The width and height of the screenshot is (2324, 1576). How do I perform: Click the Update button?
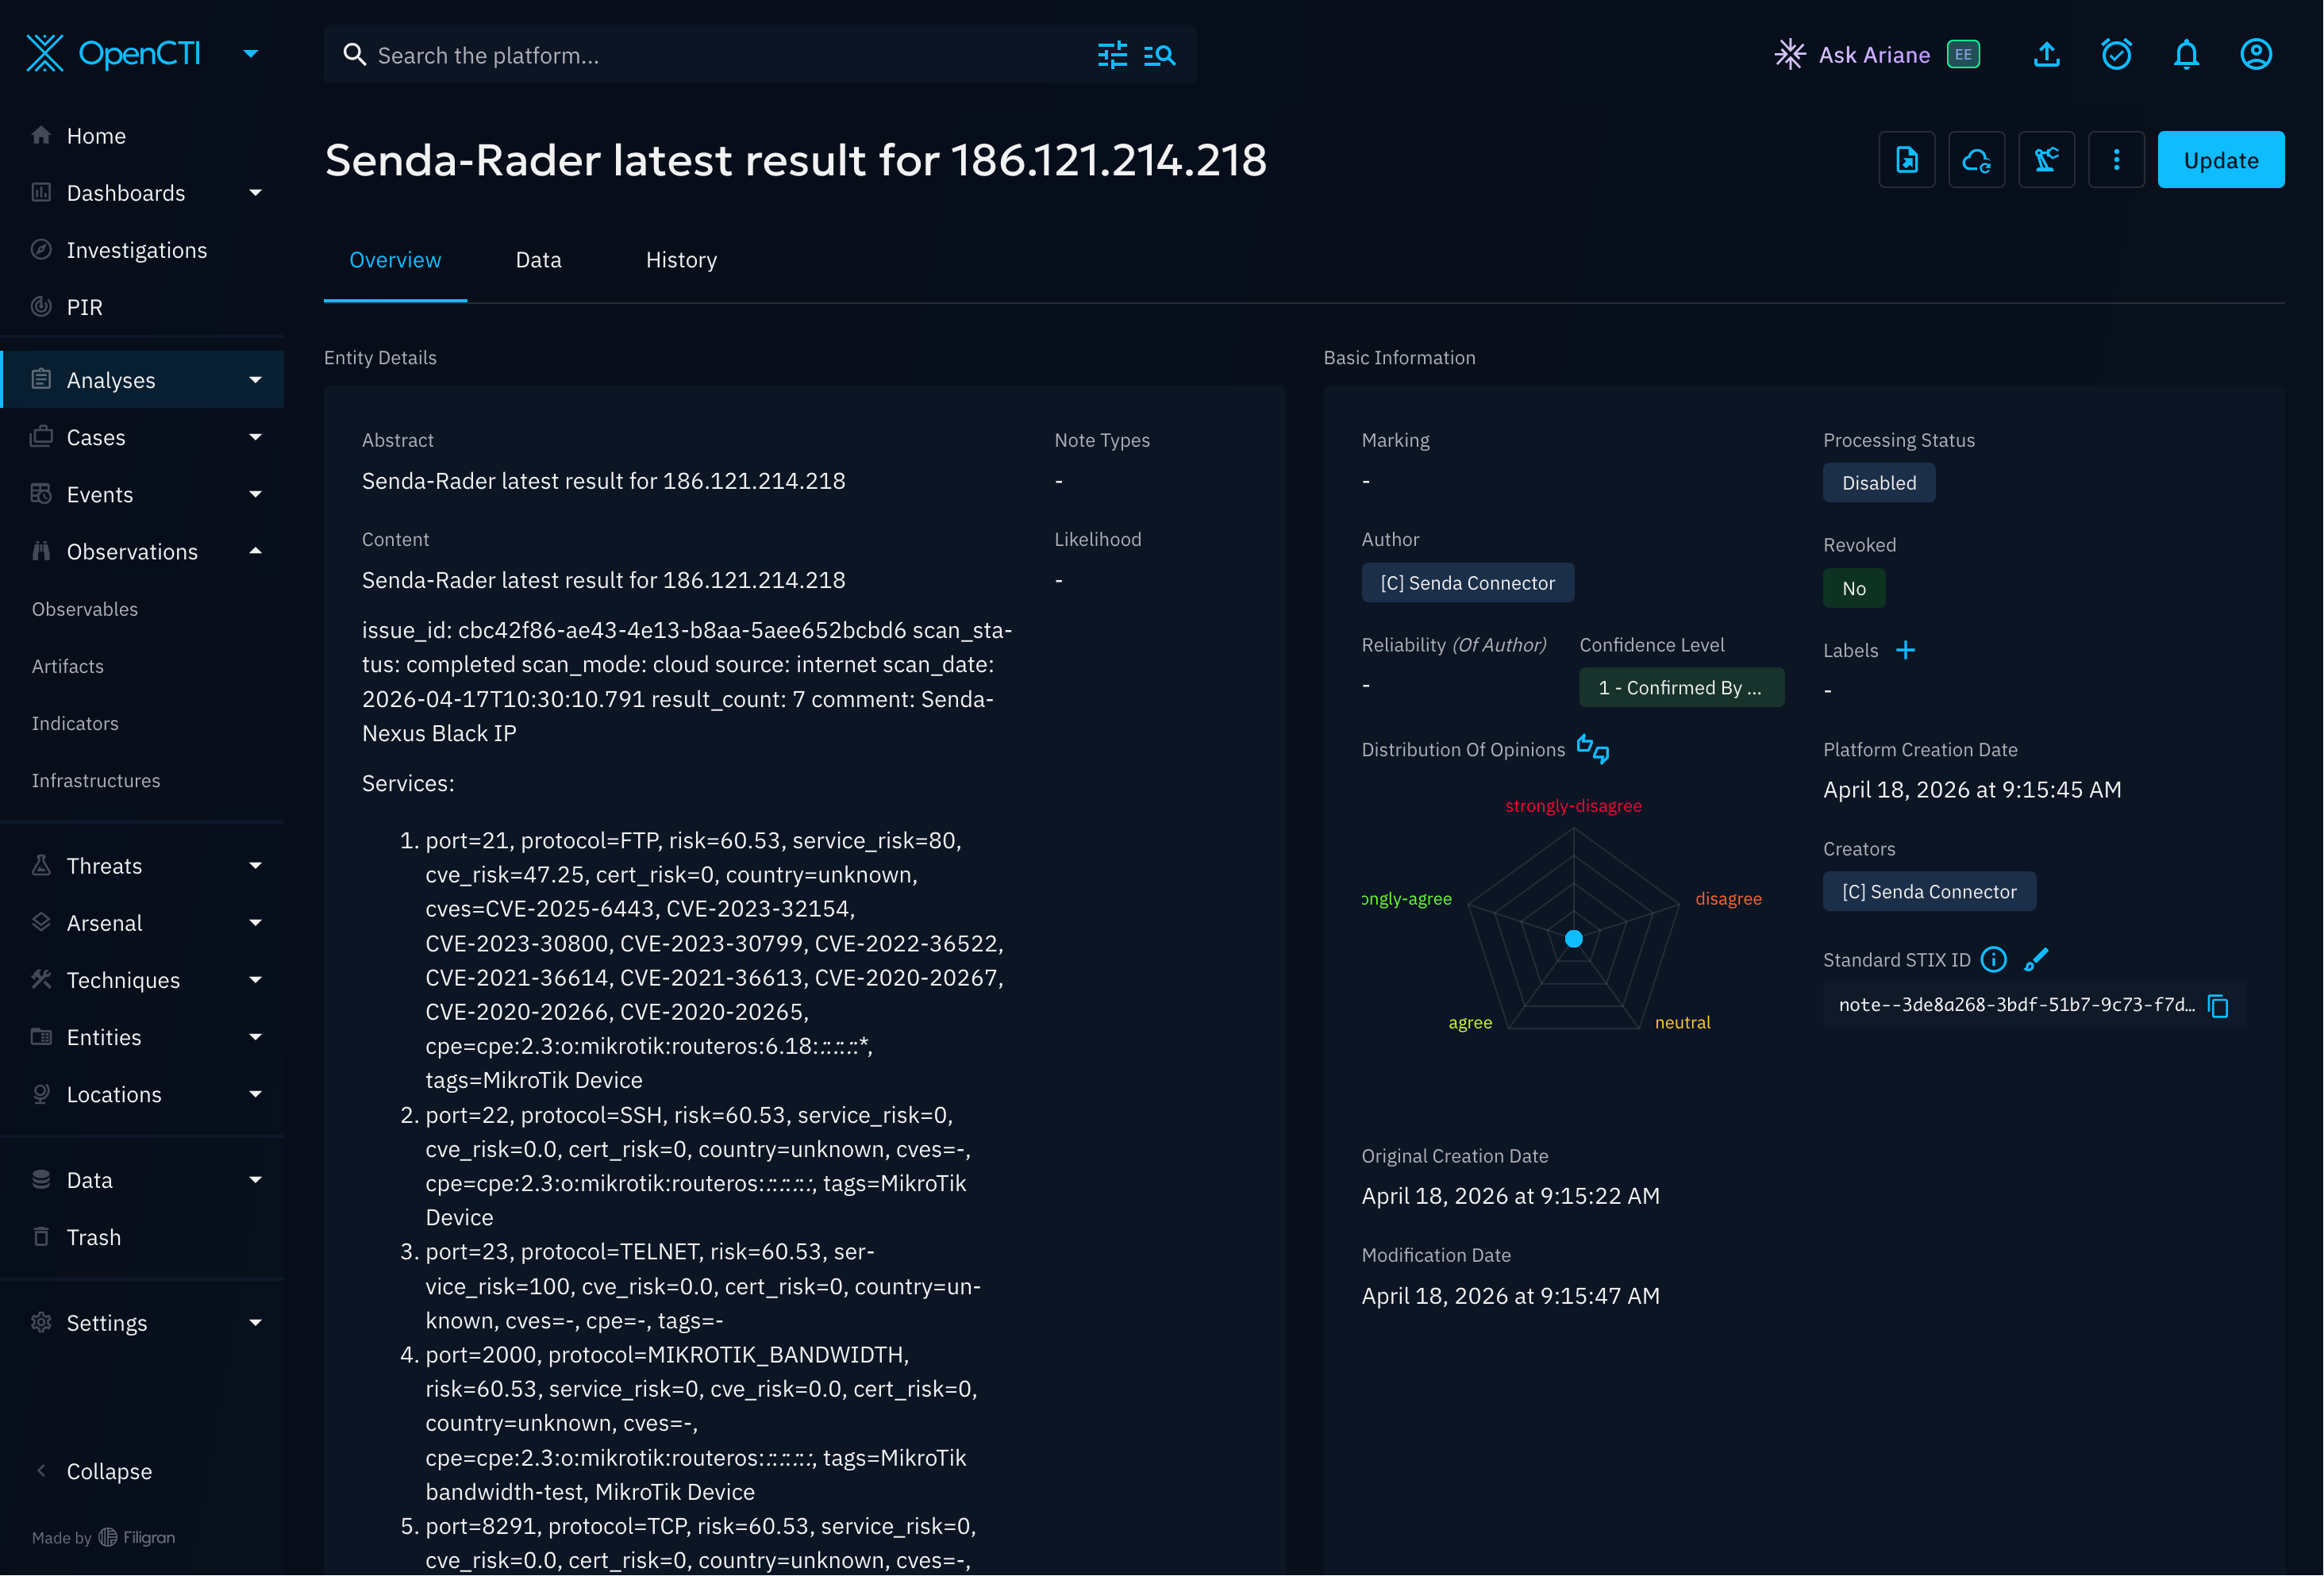[2220, 160]
